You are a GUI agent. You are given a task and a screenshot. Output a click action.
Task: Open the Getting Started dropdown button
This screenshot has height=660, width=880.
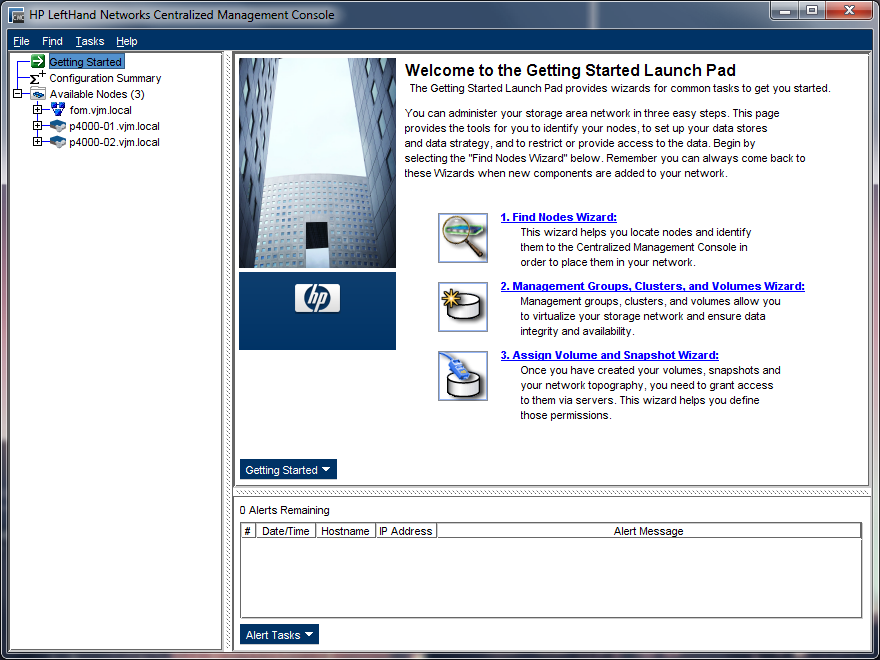coord(288,470)
